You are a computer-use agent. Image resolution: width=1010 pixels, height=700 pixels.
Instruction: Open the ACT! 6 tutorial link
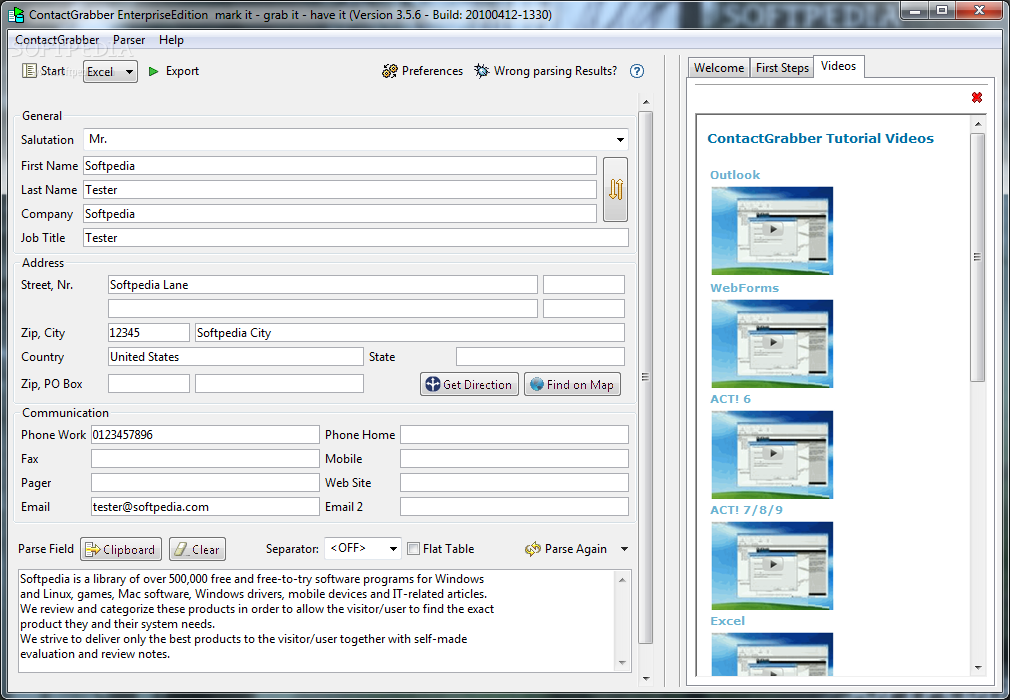[730, 399]
